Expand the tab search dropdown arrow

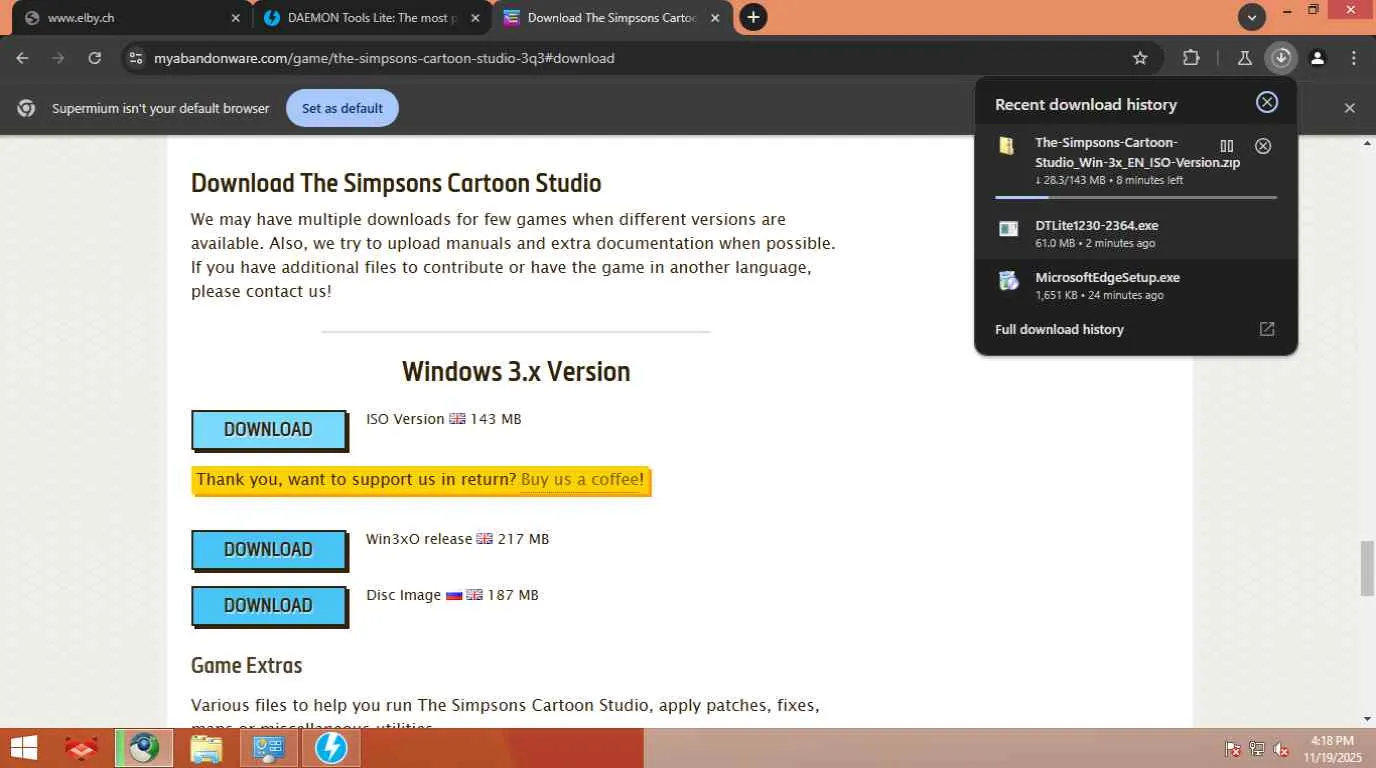point(1252,17)
